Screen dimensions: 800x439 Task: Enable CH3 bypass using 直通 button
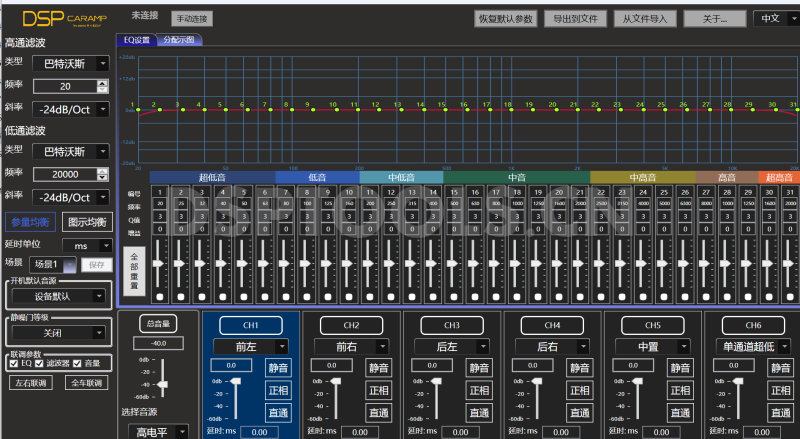point(478,412)
